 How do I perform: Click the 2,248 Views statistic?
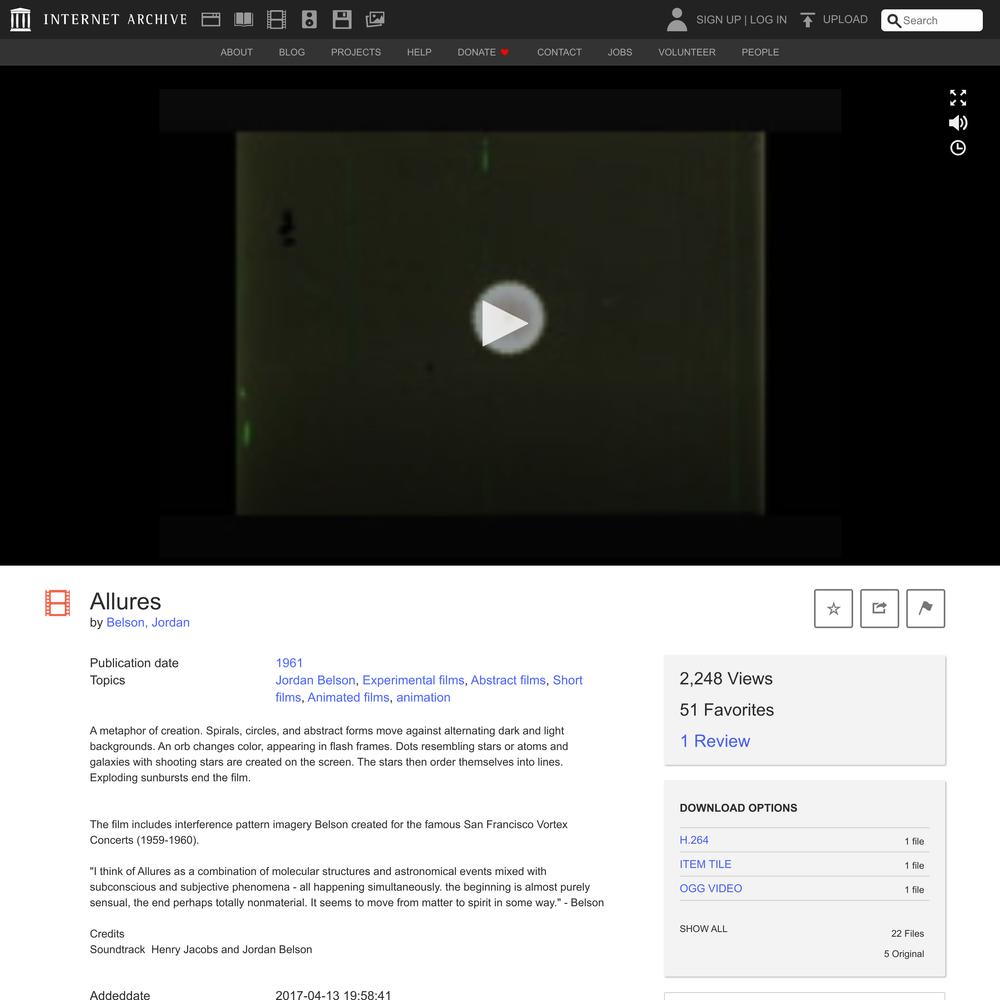[x=726, y=679]
